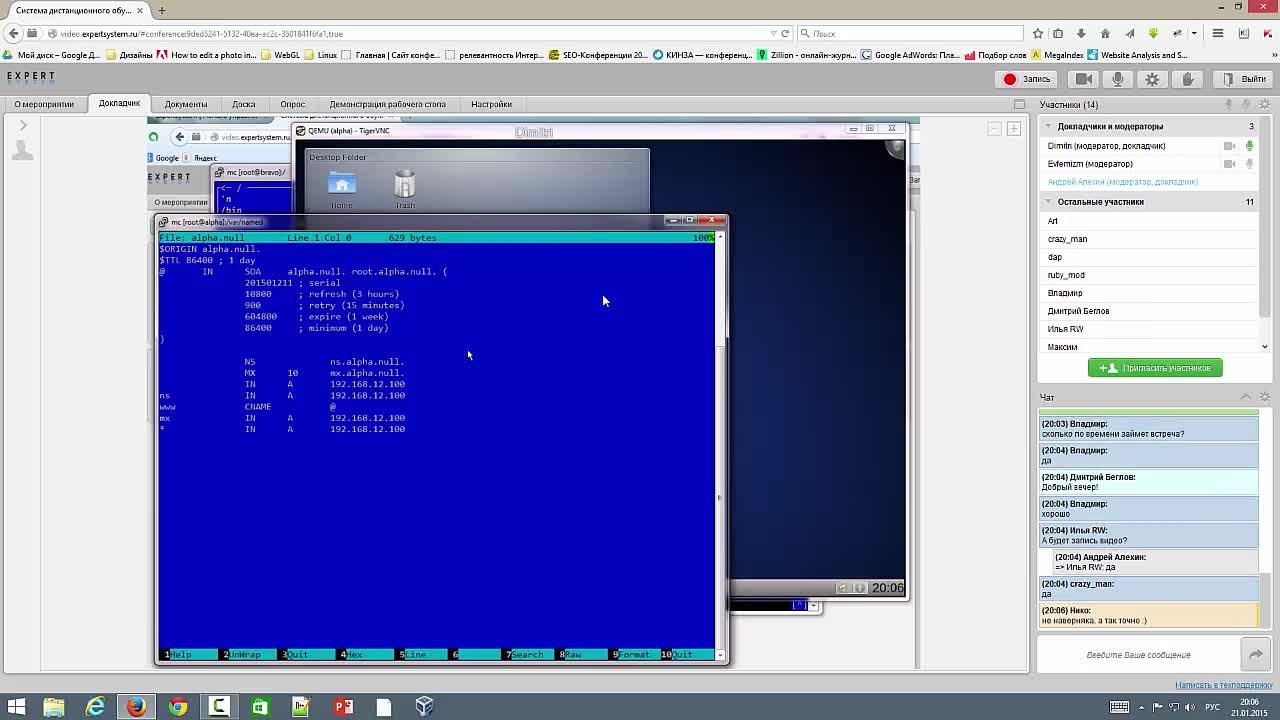Leave the conference with the Выйти button
Screen dimensions: 1280x720
(x=1243, y=79)
